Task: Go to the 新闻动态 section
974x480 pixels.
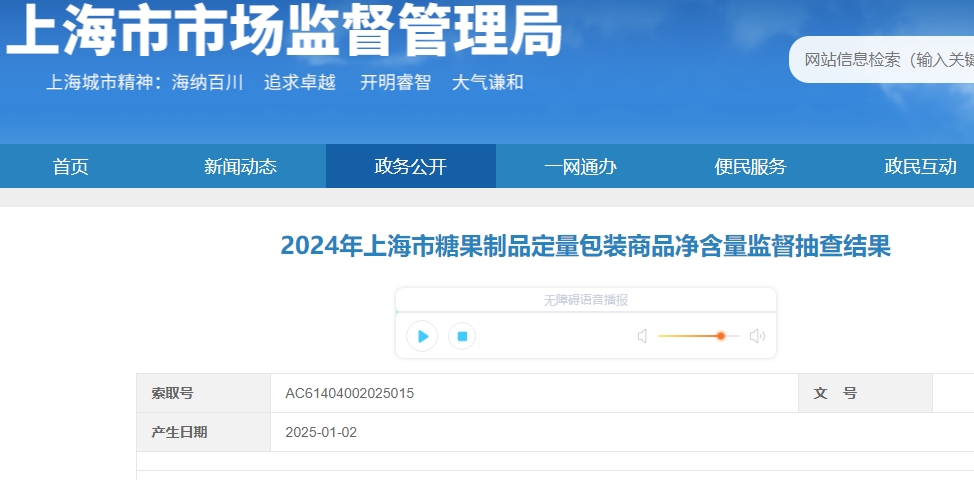Action: point(240,167)
